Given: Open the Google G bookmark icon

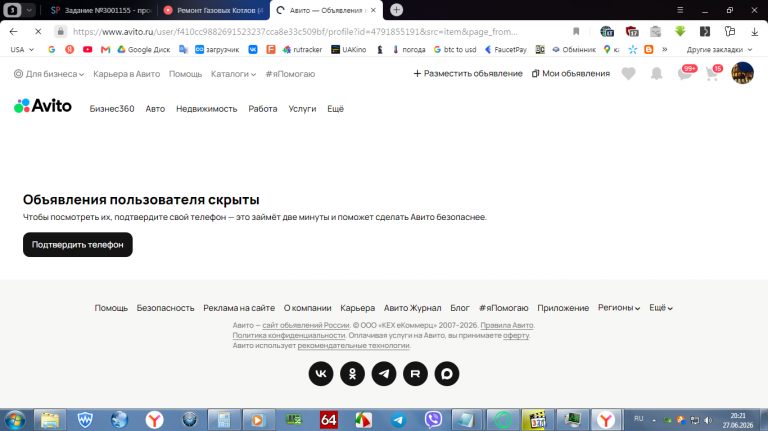Looking at the screenshot, I should click(51, 49).
